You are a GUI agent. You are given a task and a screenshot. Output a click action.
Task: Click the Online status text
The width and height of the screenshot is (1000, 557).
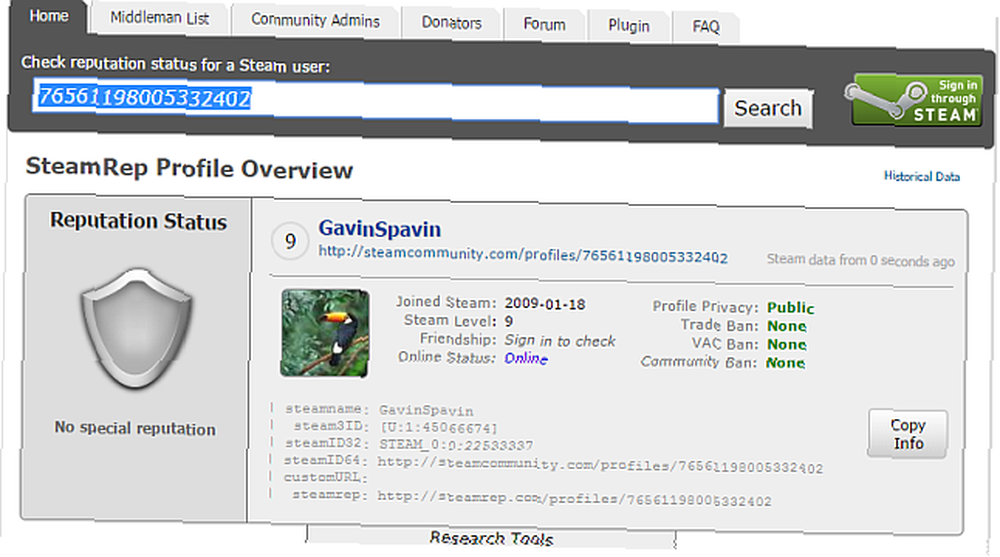pyautogui.click(x=526, y=358)
